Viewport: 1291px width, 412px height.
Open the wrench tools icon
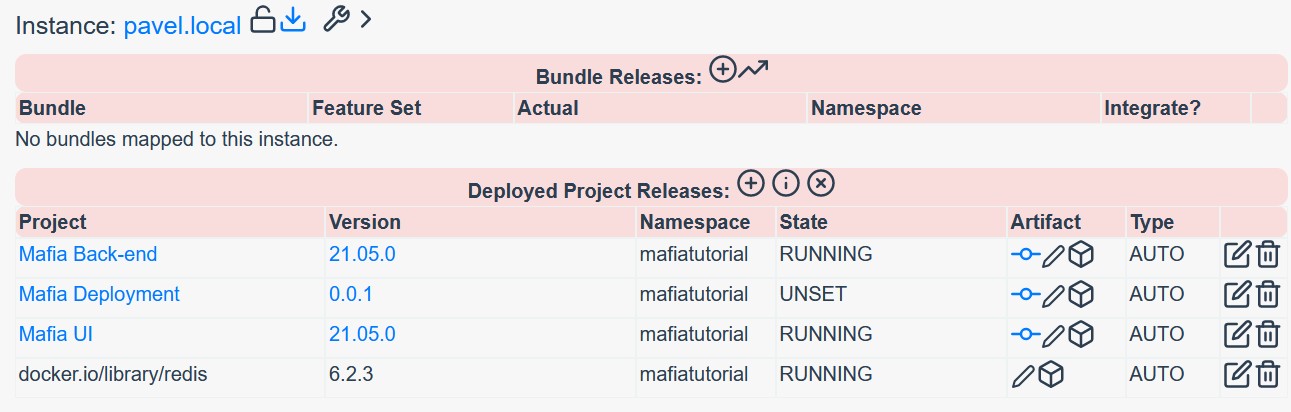click(337, 20)
